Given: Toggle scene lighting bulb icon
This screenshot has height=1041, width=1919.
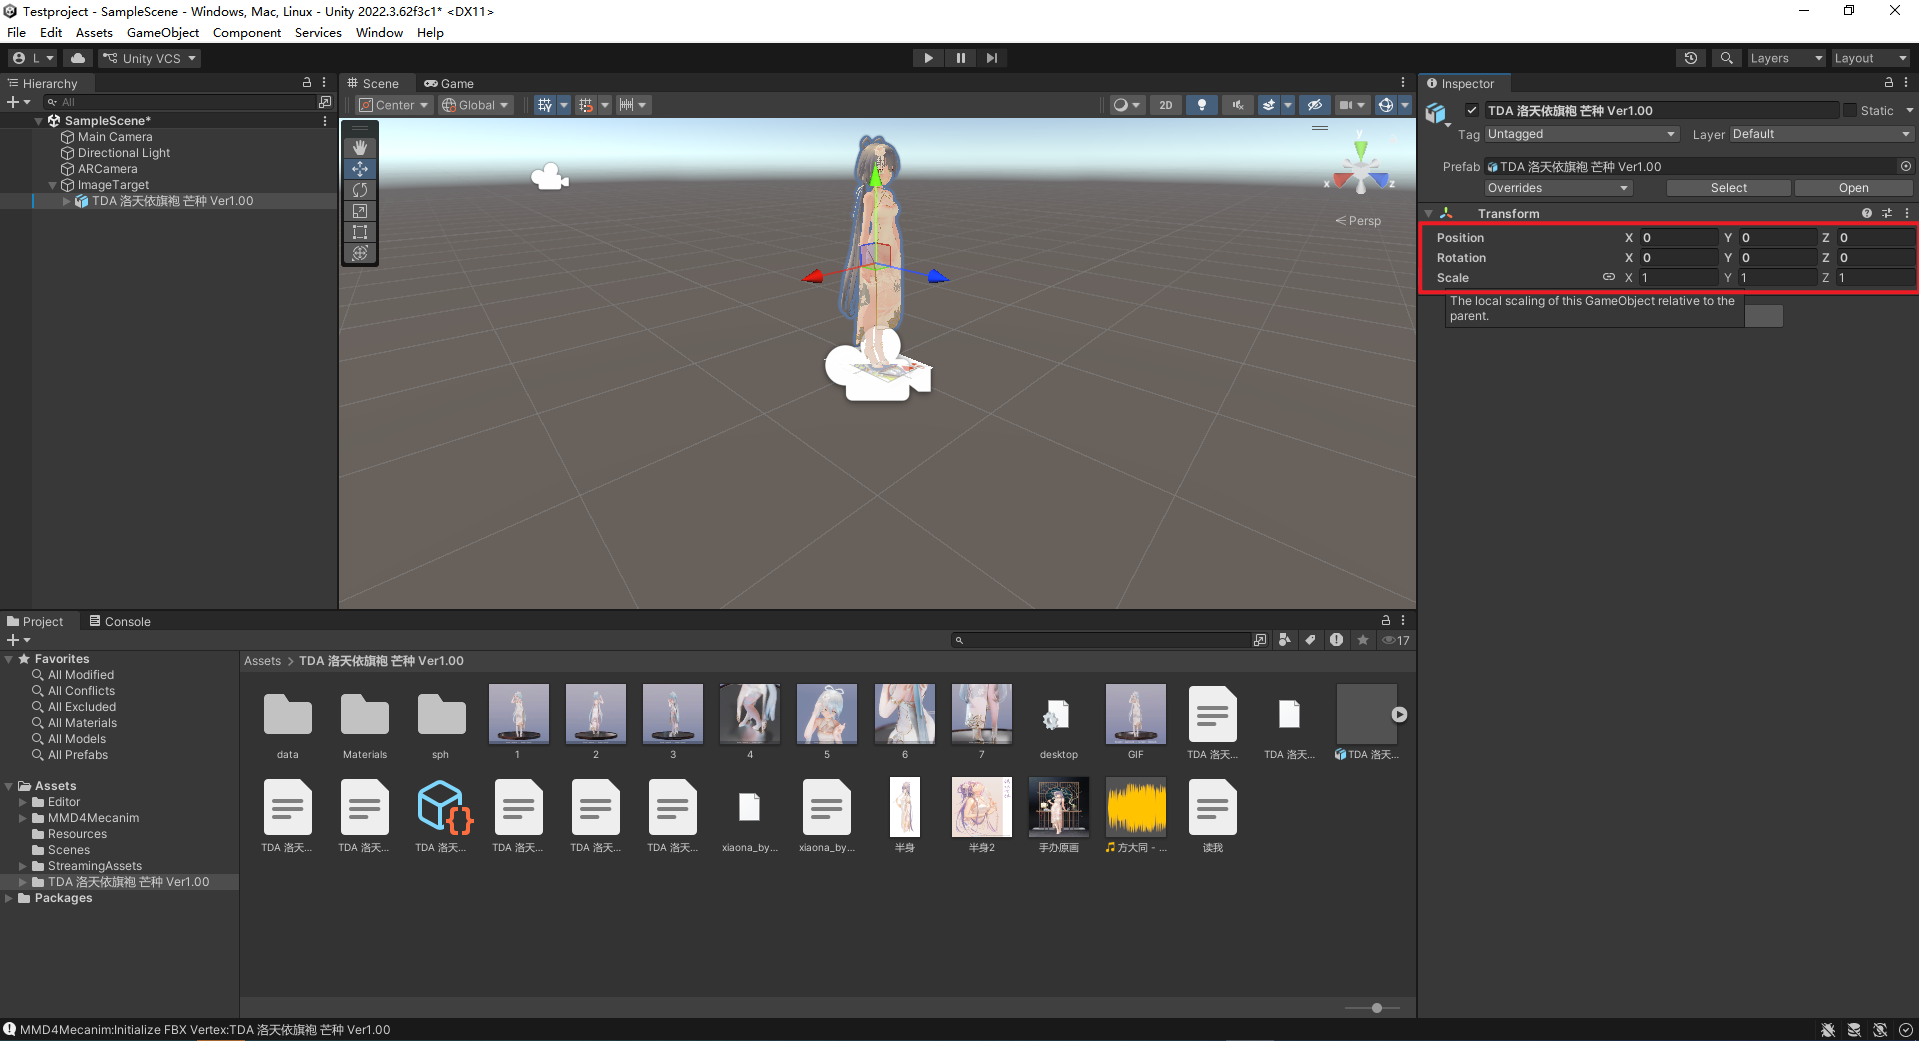Looking at the screenshot, I should tap(1202, 105).
